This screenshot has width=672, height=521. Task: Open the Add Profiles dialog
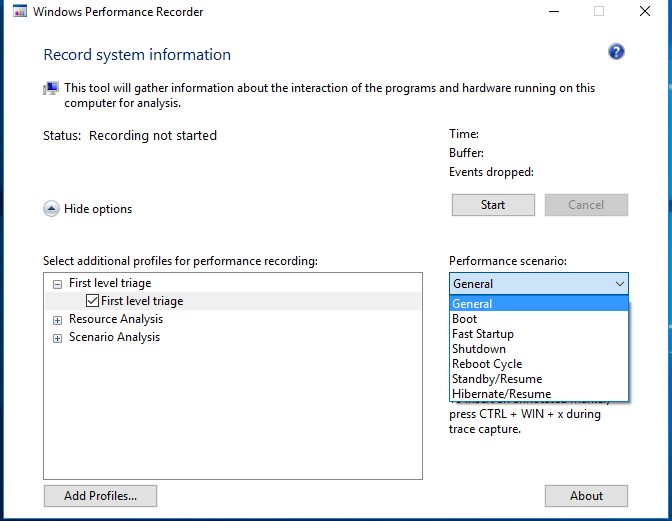pos(100,496)
